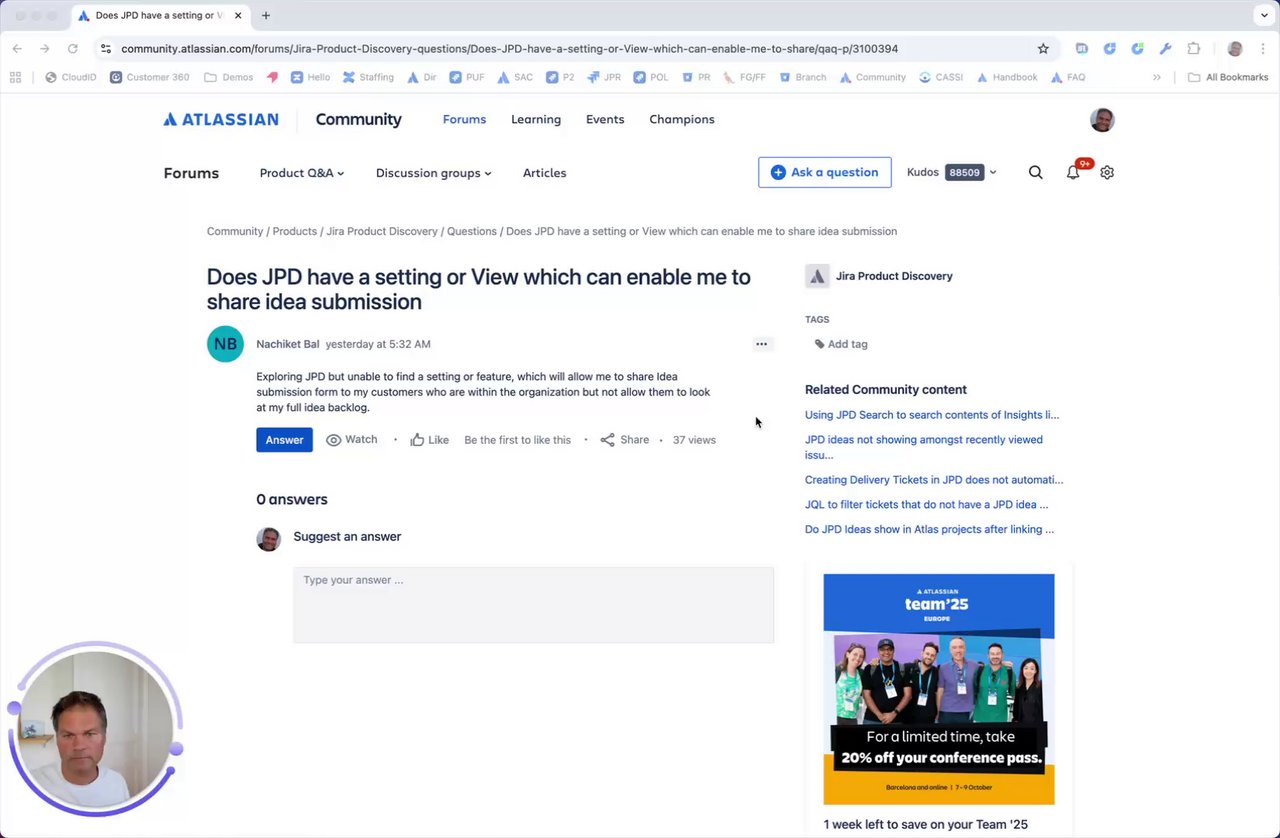The width and height of the screenshot is (1280, 838).
Task: Open the Questions breadcrumb link
Action: point(472,231)
